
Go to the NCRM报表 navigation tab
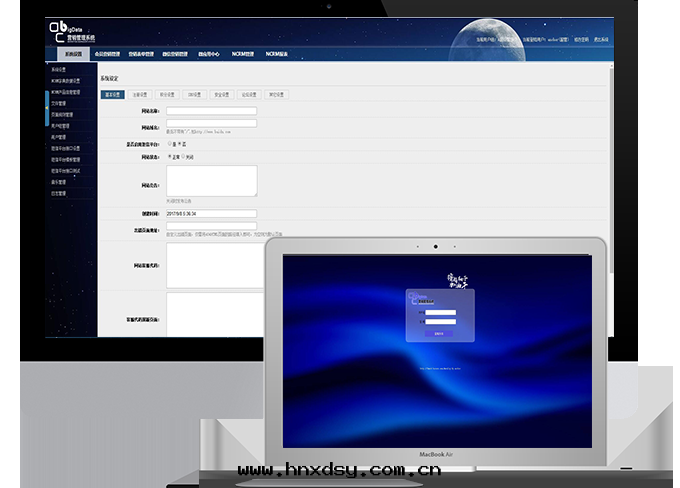(x=276, y=53)
